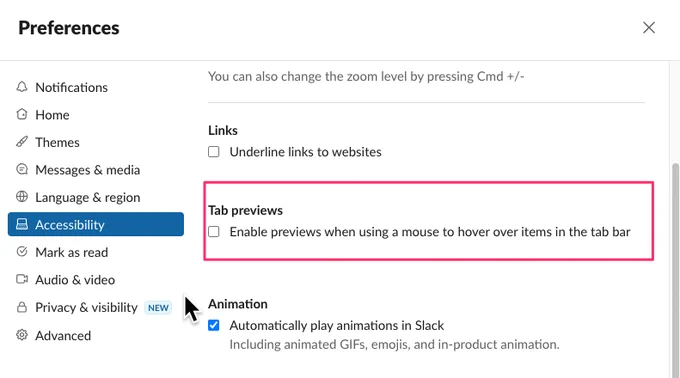Image resolution: width=680 pixels, height=378 pixels.
Task: Click the vertical scrollbar of preferences pane
Action: coord(675,269)
